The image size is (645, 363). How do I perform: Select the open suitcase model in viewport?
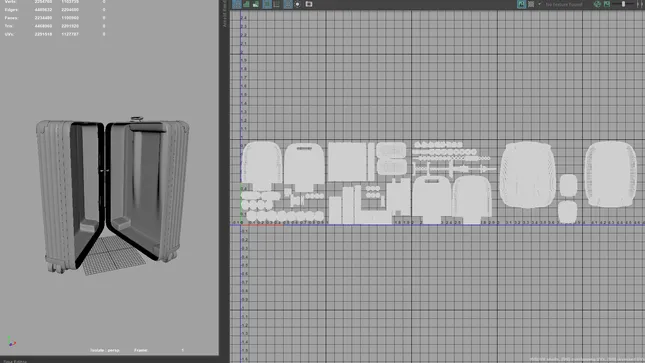[x=112, y=195]
